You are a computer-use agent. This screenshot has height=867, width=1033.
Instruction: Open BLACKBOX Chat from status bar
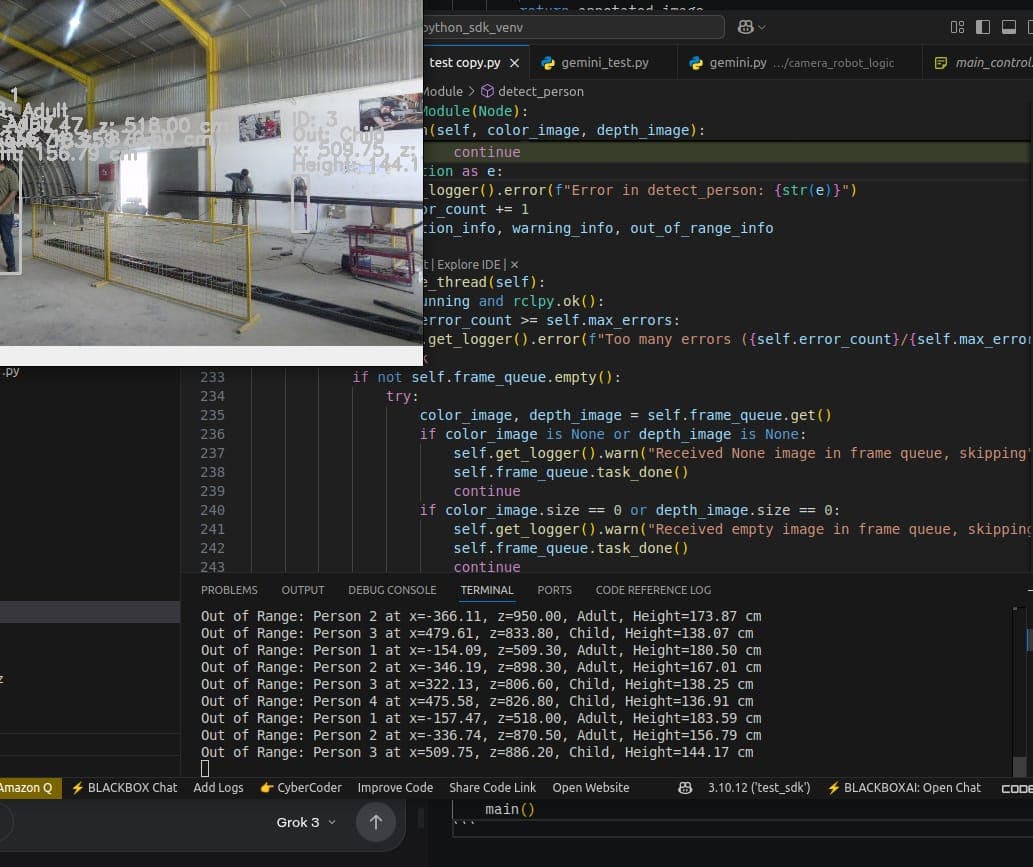pyautogui.click(x=125, y=788)
